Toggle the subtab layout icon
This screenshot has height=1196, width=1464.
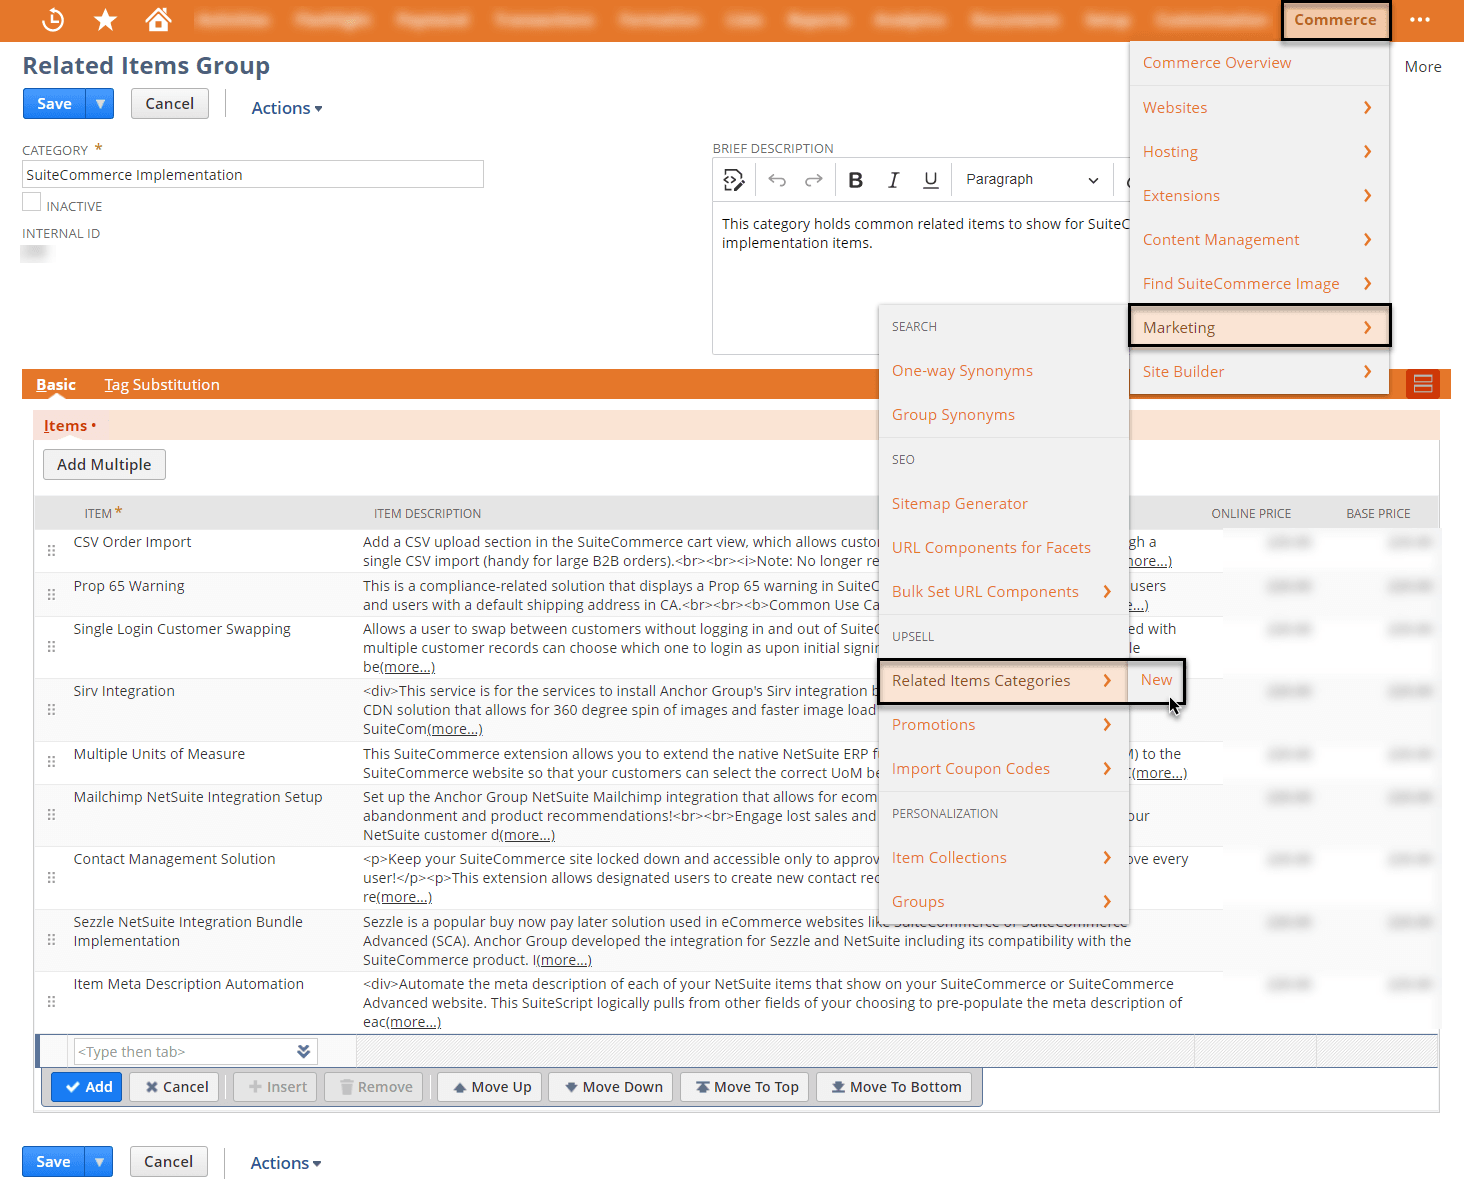1422,384
